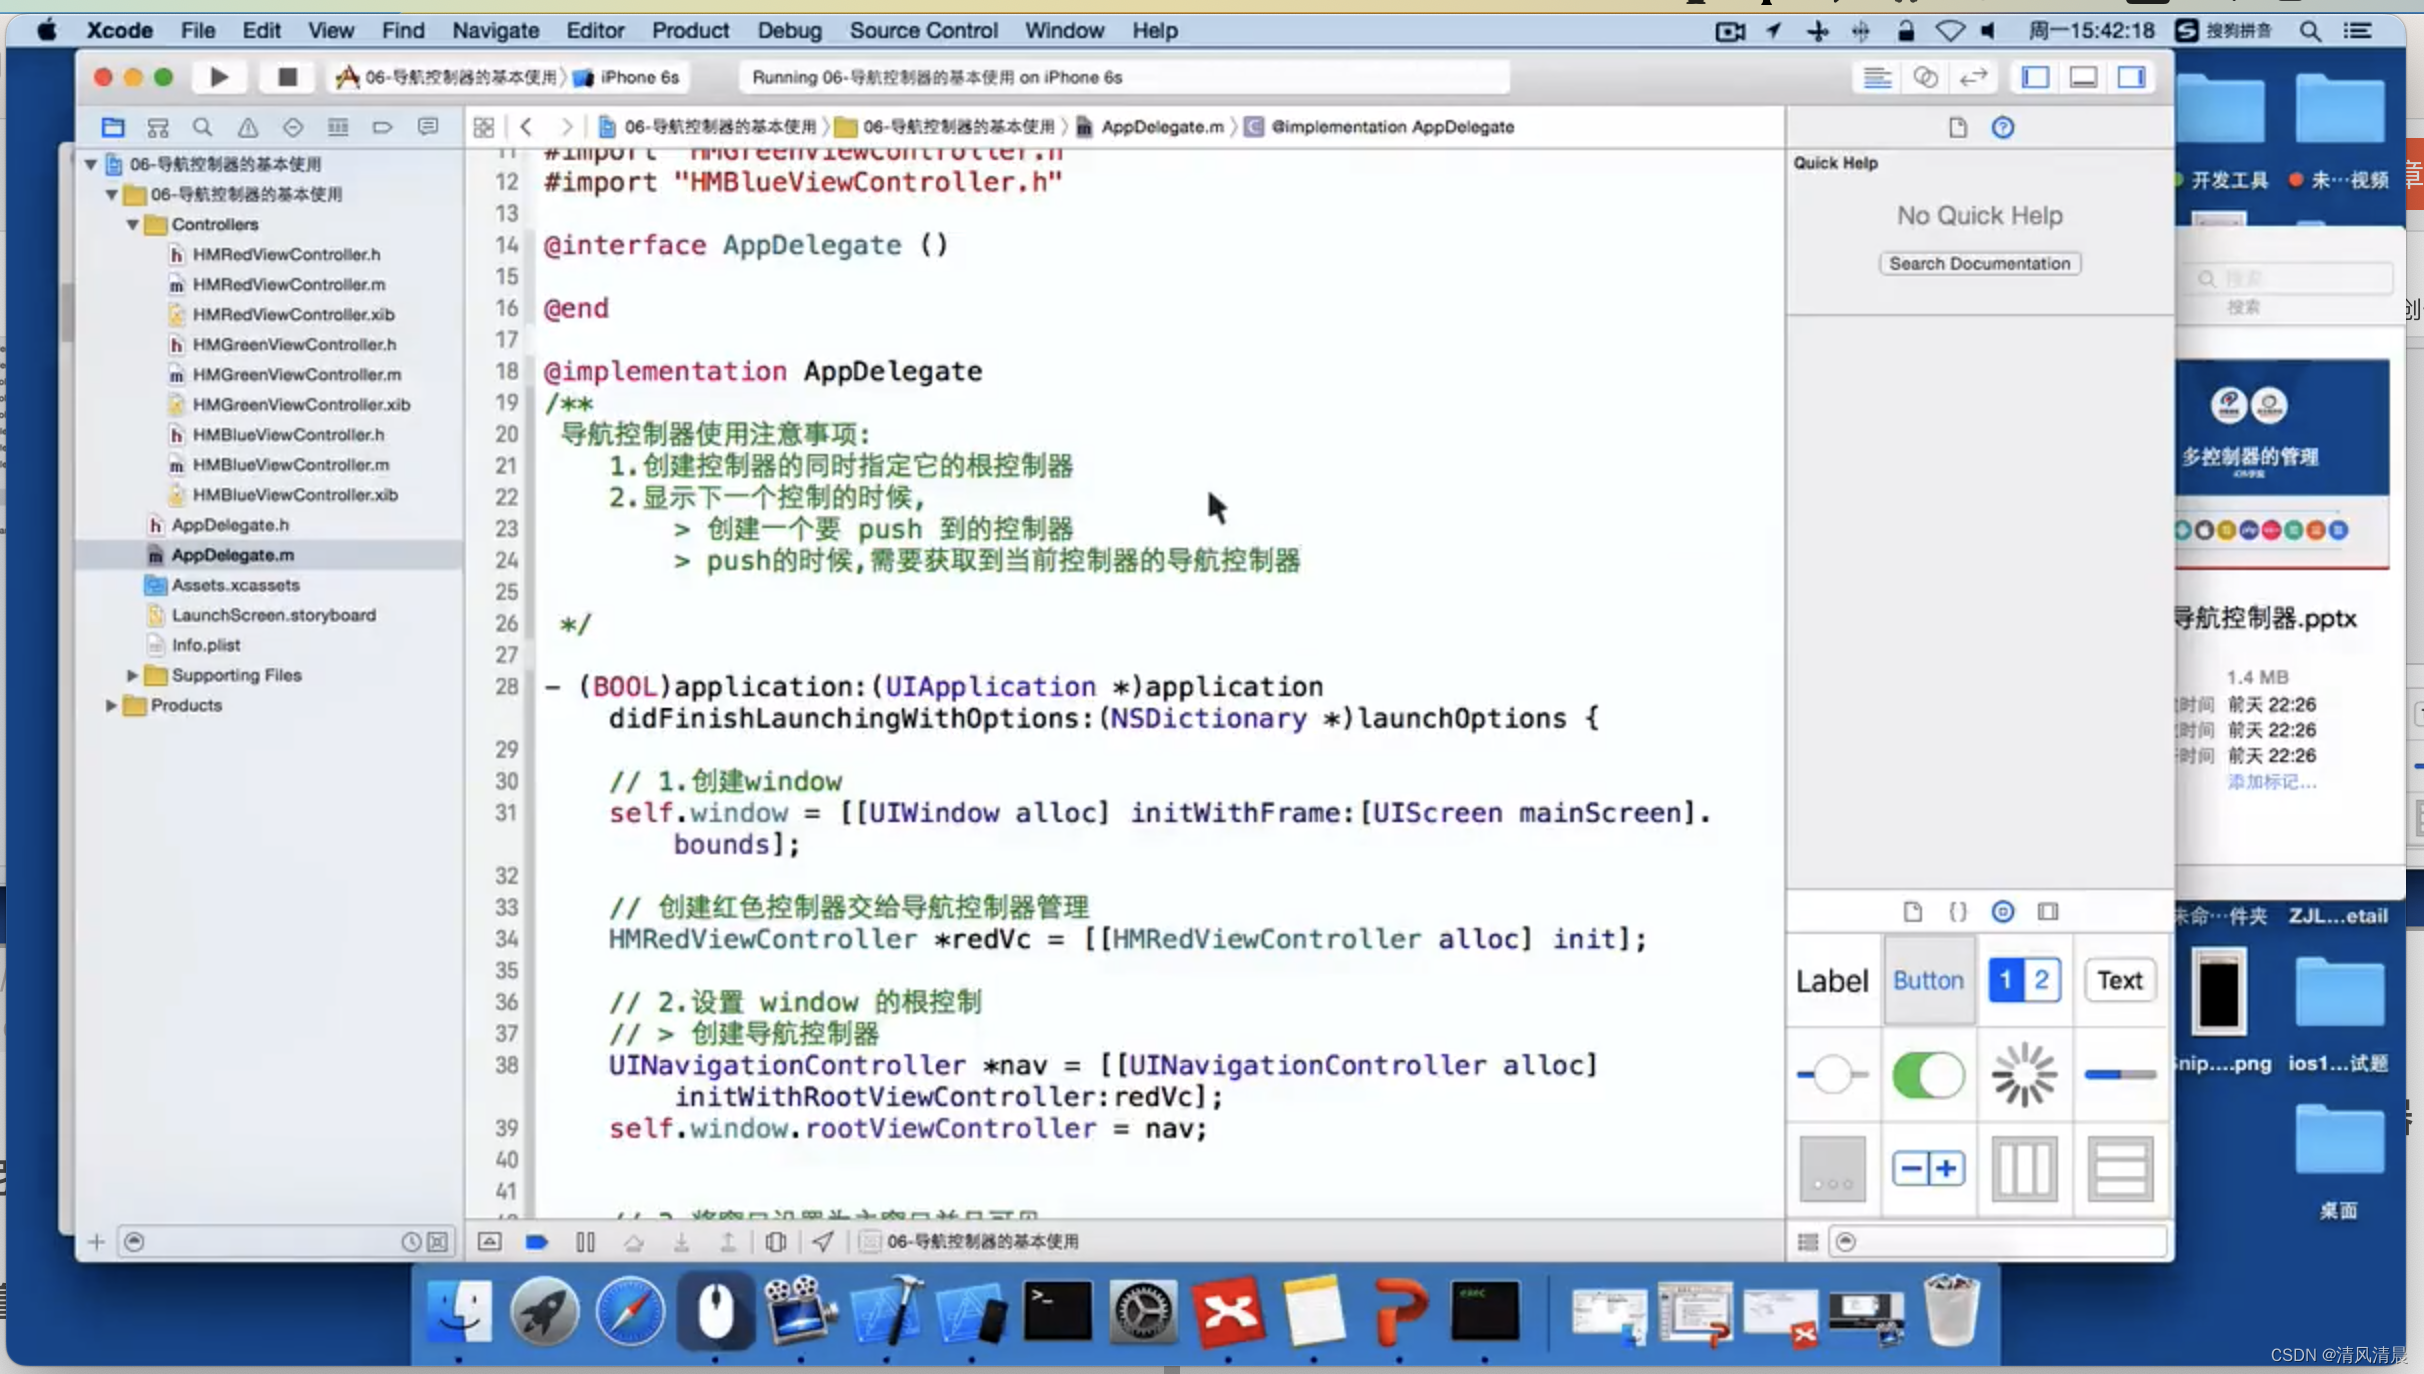This screenshot has width=2424, height=1374.
Task: Open LaunchScreen.storyboard
Action: point(273,615)
